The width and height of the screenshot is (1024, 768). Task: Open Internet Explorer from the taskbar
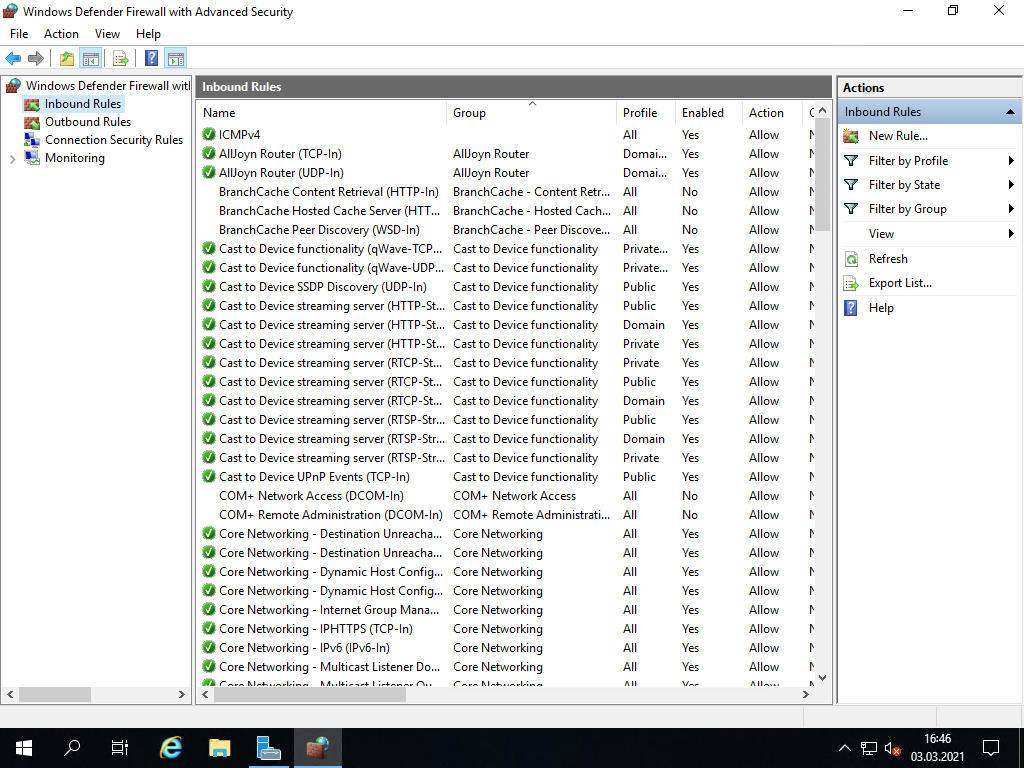tap(172, 747)
